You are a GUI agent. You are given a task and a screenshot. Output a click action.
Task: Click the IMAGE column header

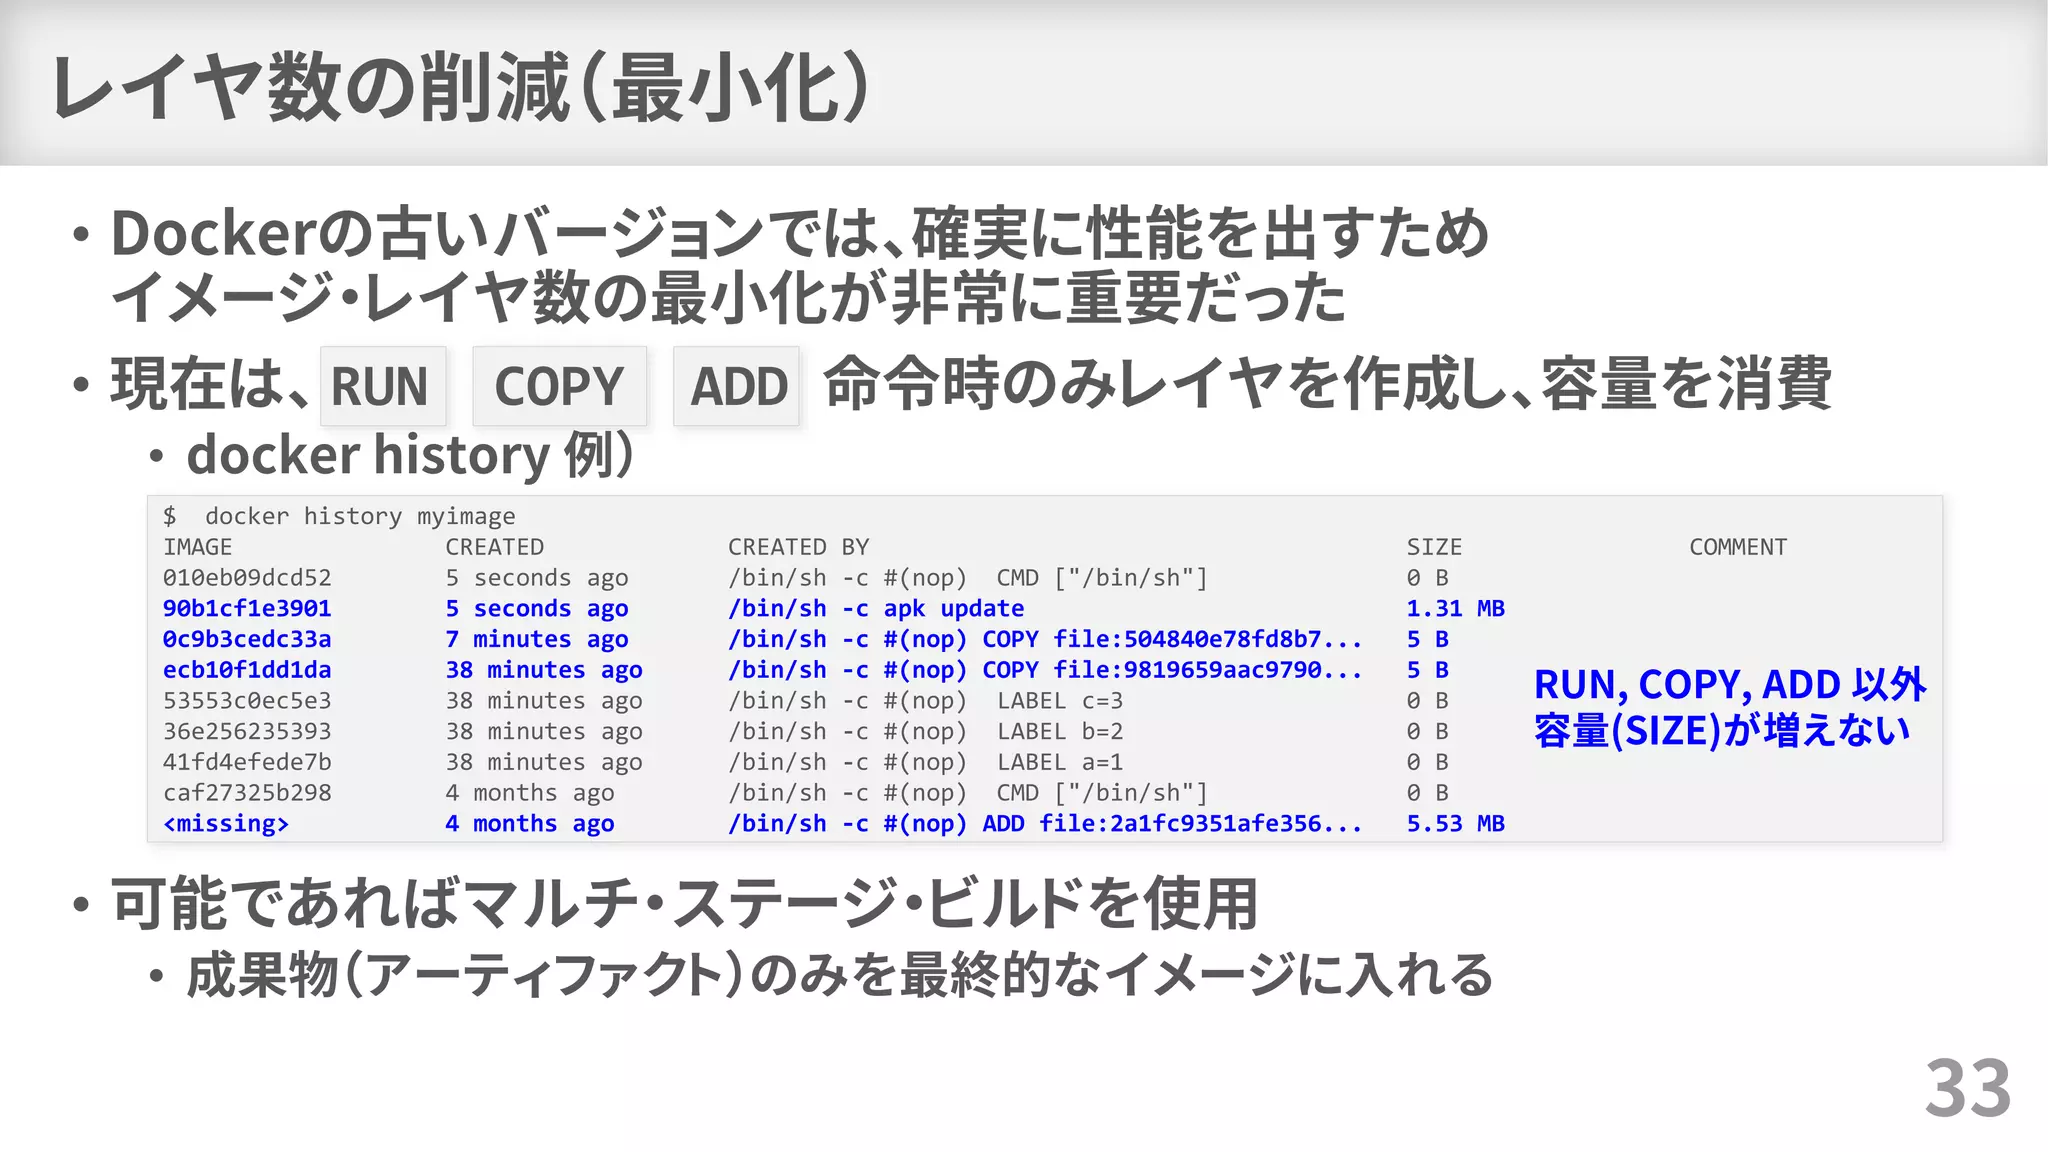[x=198, y=547]
